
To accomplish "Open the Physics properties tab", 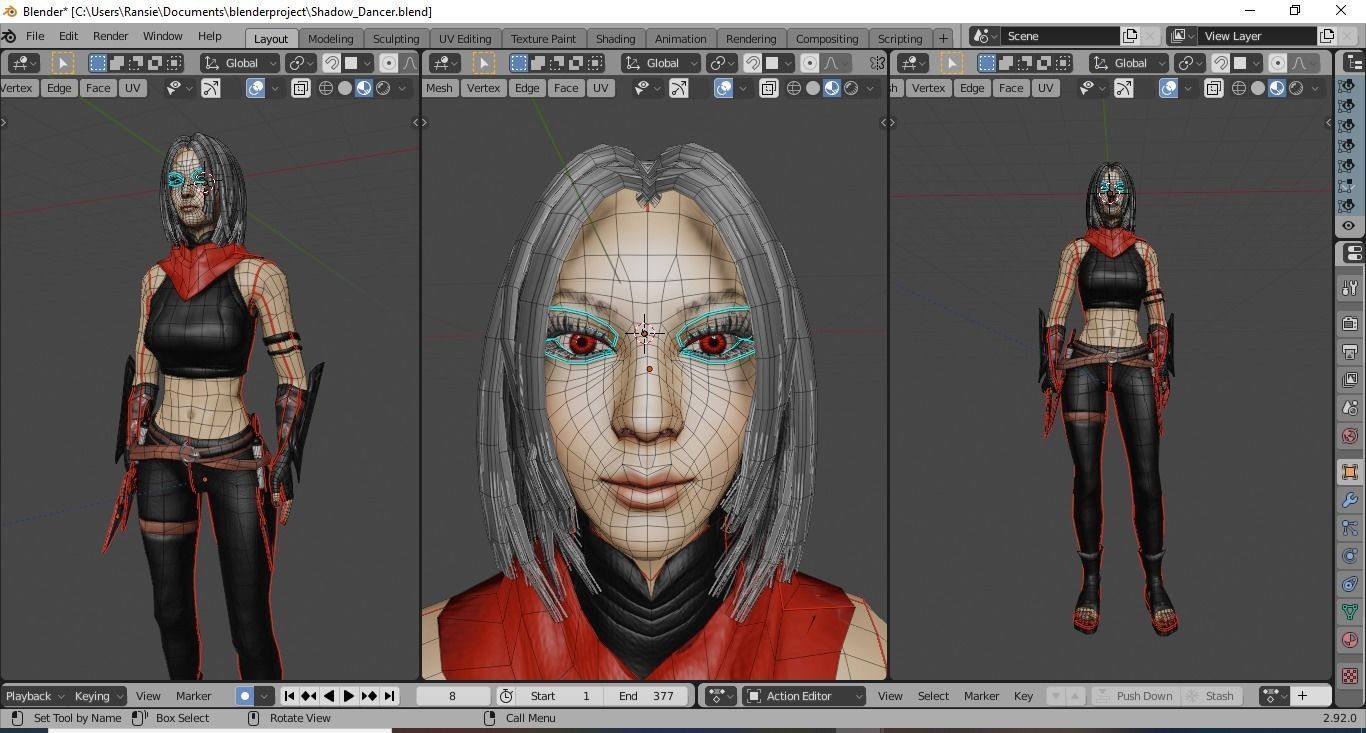I will coord(1350,556).
